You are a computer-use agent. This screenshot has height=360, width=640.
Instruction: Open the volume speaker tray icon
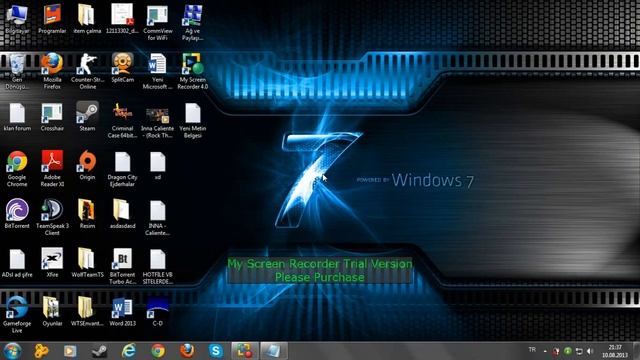click(x=590, y=351)
